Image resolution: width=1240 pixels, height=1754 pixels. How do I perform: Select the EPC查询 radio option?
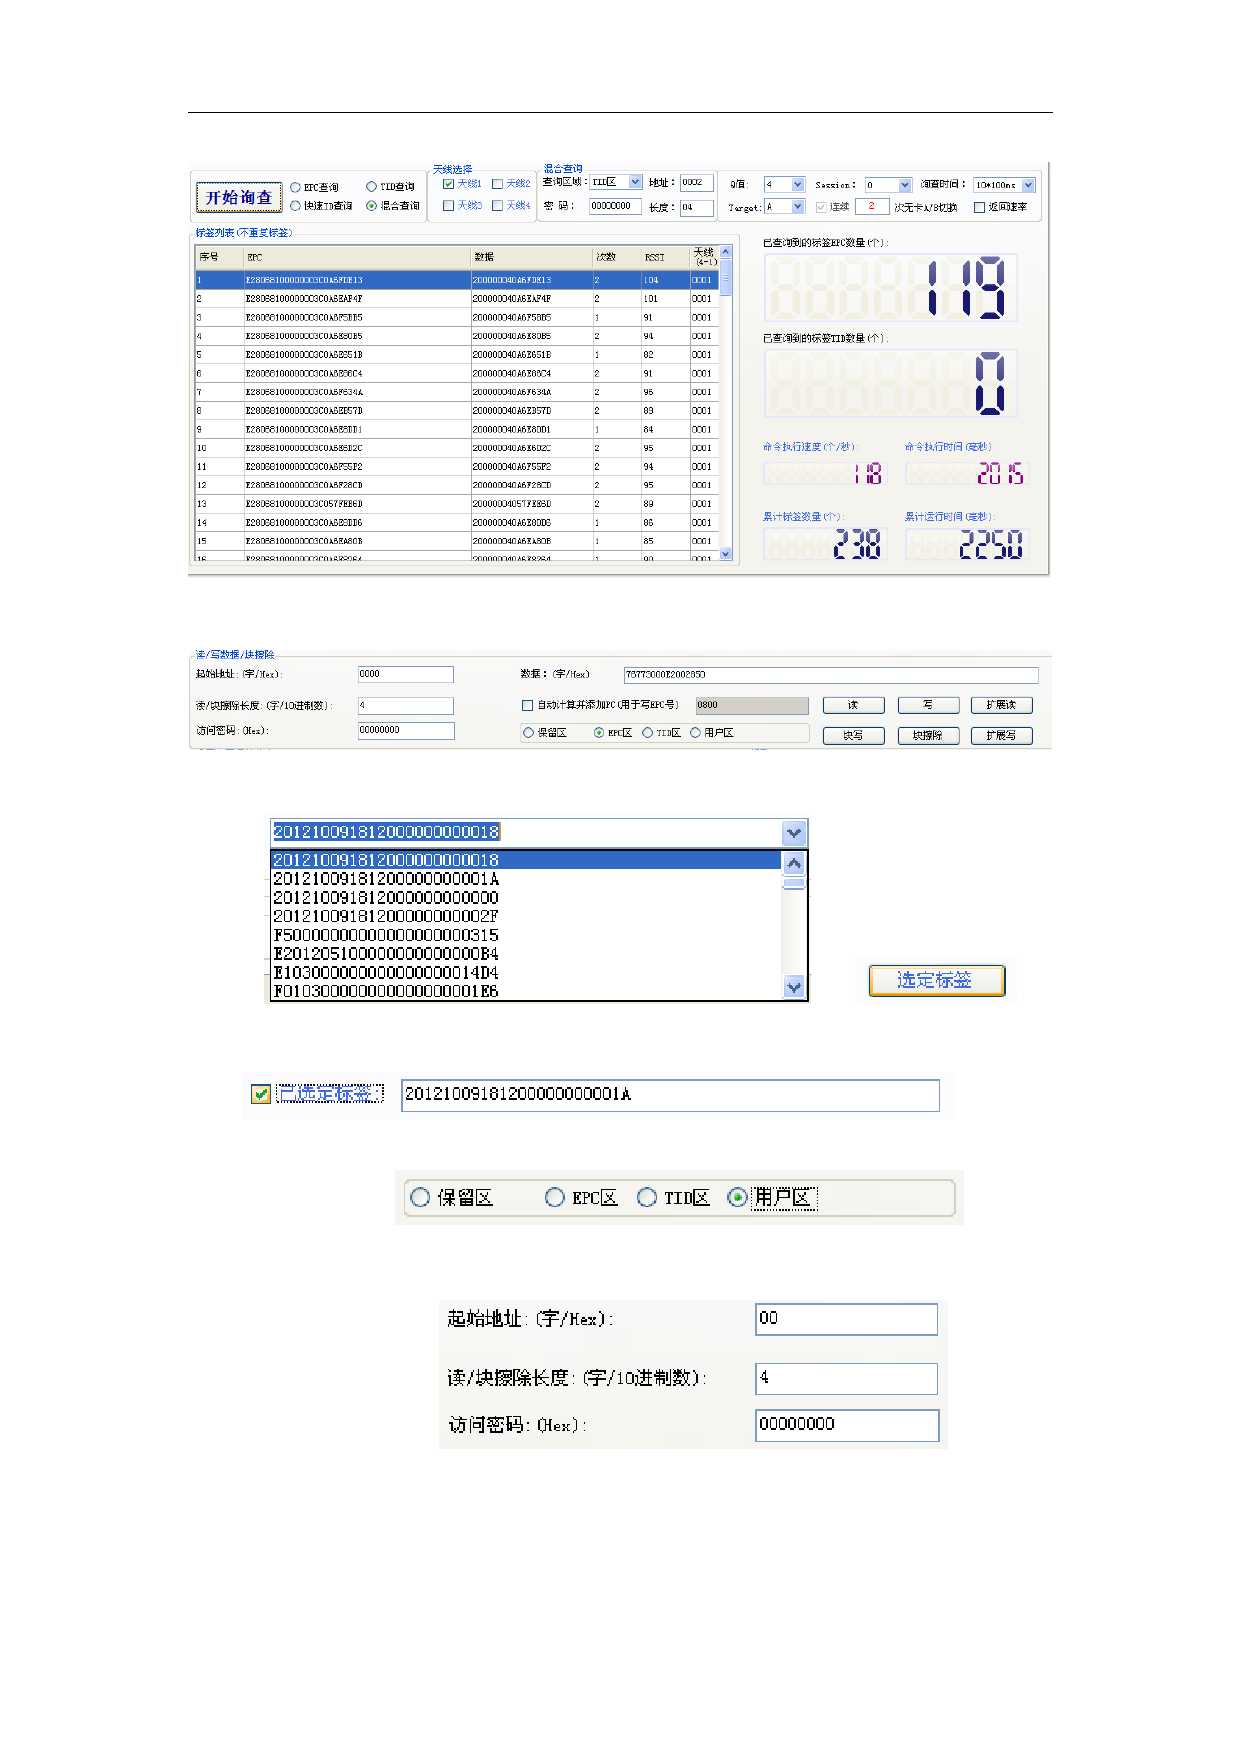point(296,187)
